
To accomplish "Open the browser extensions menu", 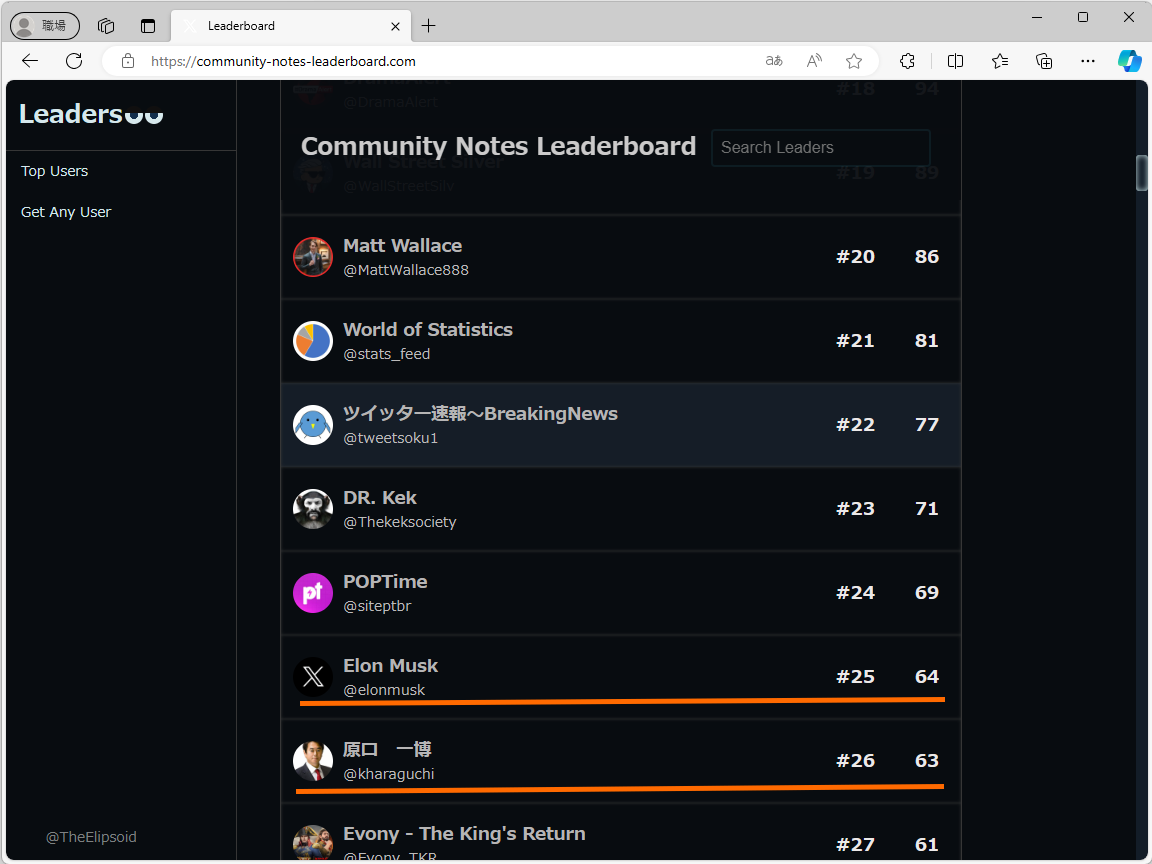I will click(x=908, y=61).
